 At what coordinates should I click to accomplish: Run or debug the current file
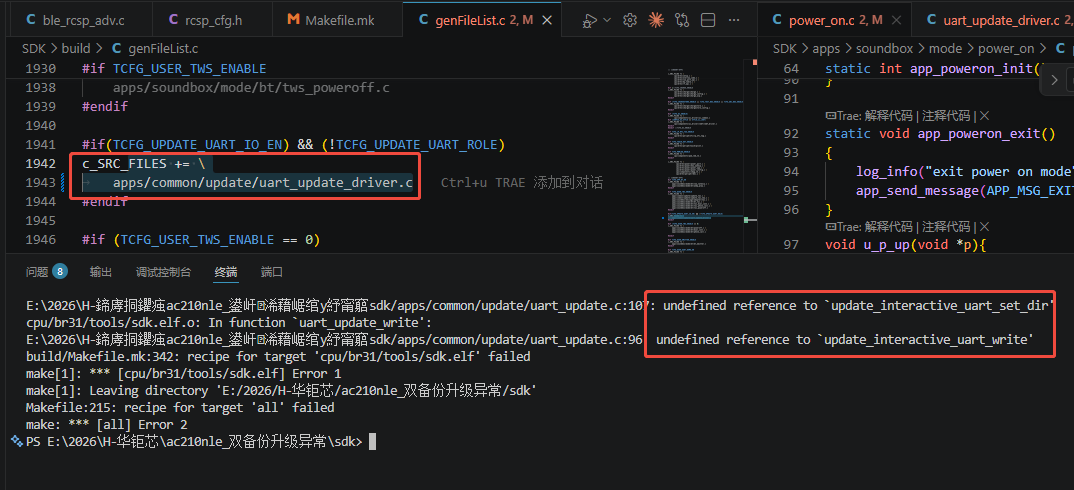pos(589,21)
